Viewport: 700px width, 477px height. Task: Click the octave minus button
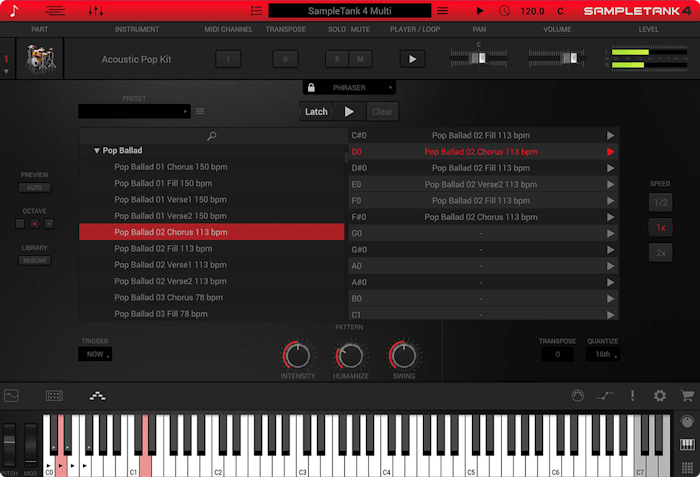20,223
